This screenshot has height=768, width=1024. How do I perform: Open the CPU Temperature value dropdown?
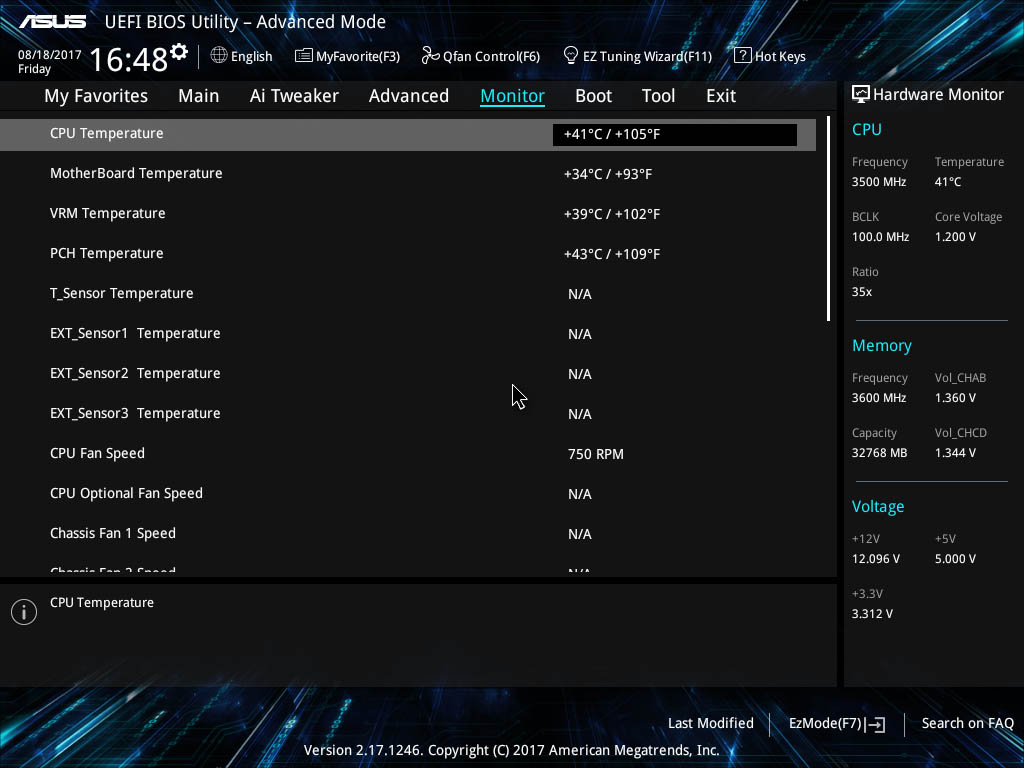click(675, 135)
